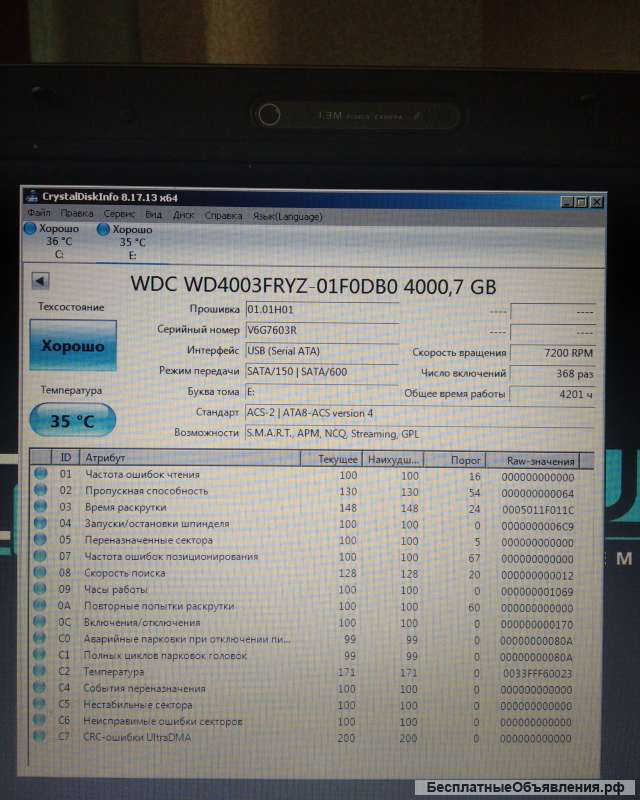Click status icon for C2 Температура
Viewport: 640px width, 800px height.
39,670
